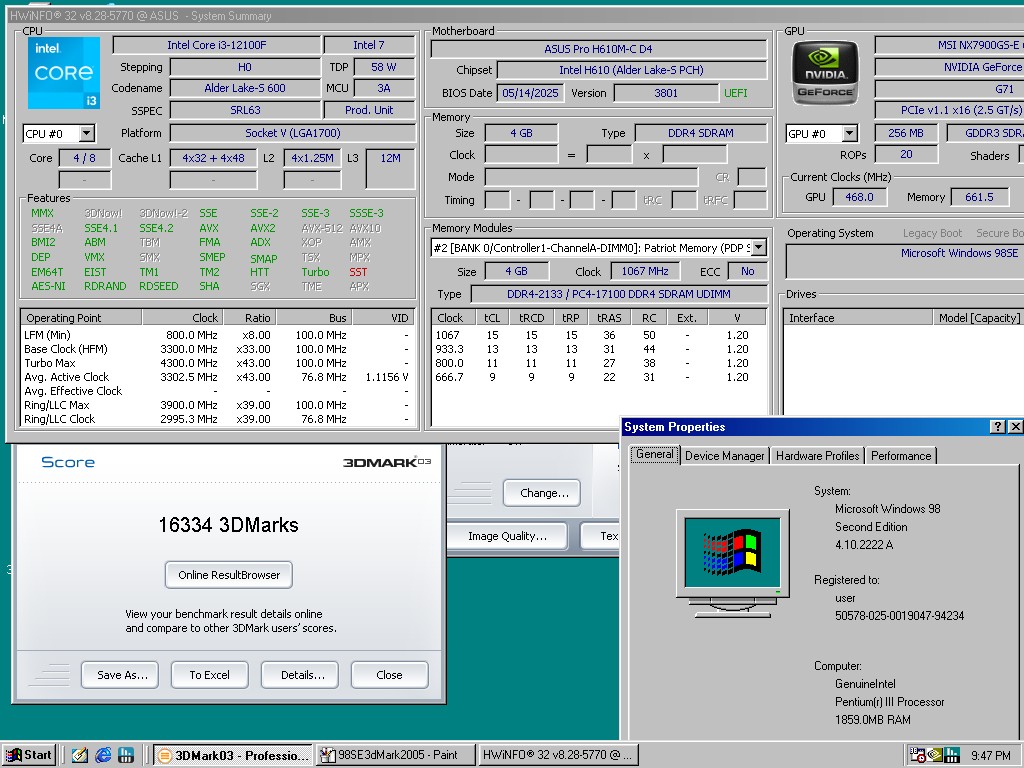Switch to the Device Manager tab

[724, 456]
